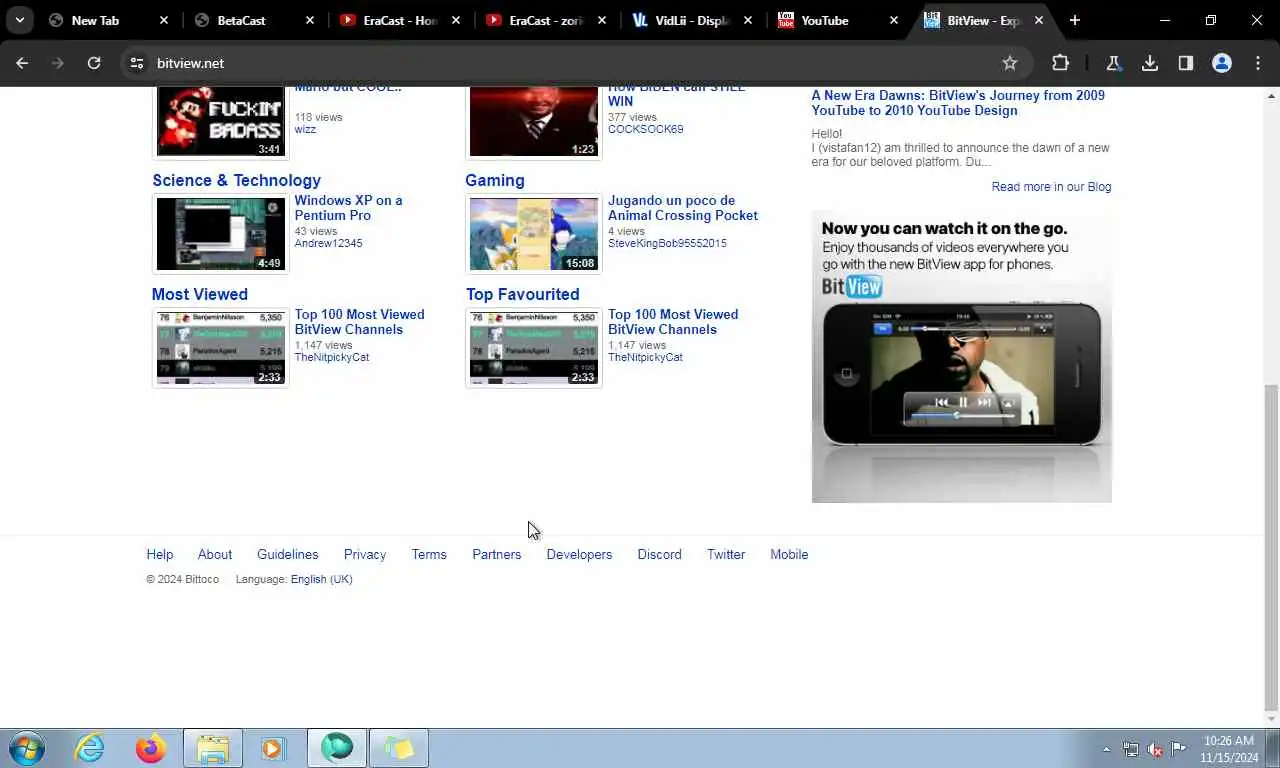Open Windows XP on a Pentium Pro thumbnail
1280x768 pixels.
click(x=221, y=234)
